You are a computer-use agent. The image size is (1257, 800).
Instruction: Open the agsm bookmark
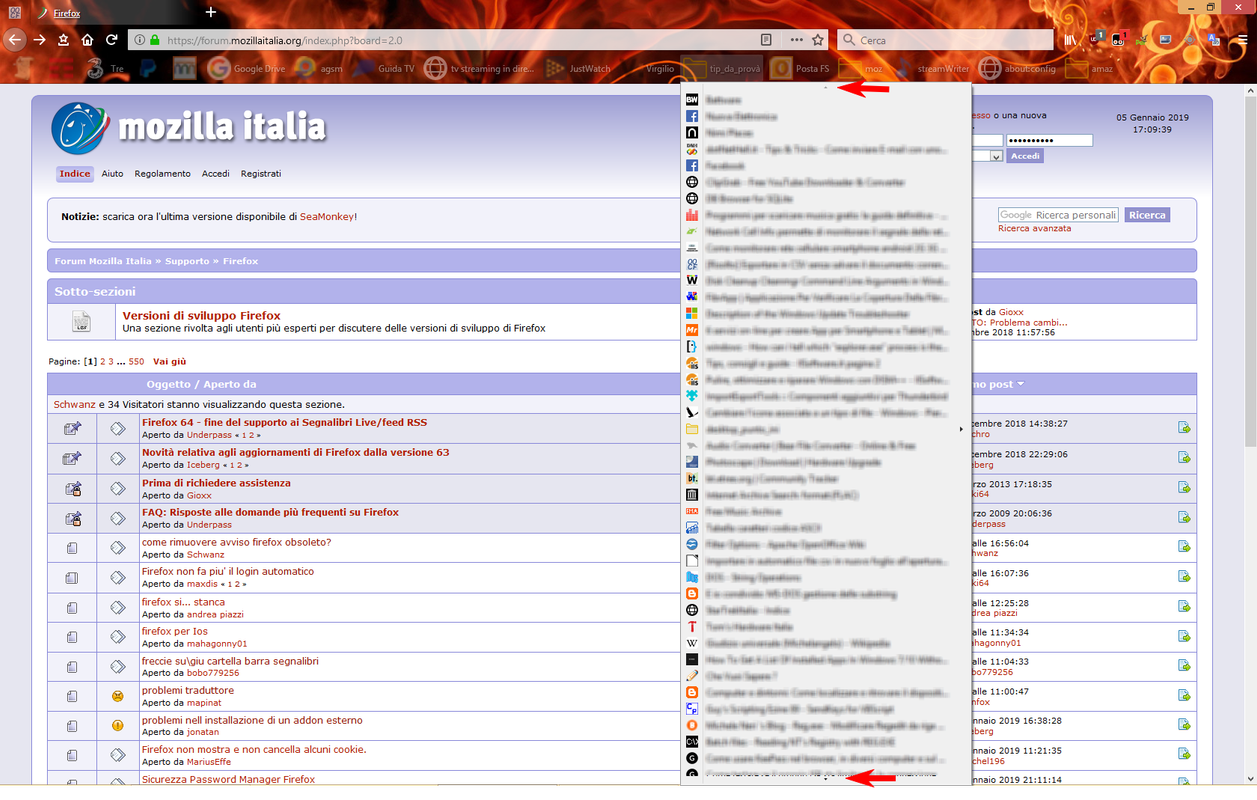click(x=319, y=69)
